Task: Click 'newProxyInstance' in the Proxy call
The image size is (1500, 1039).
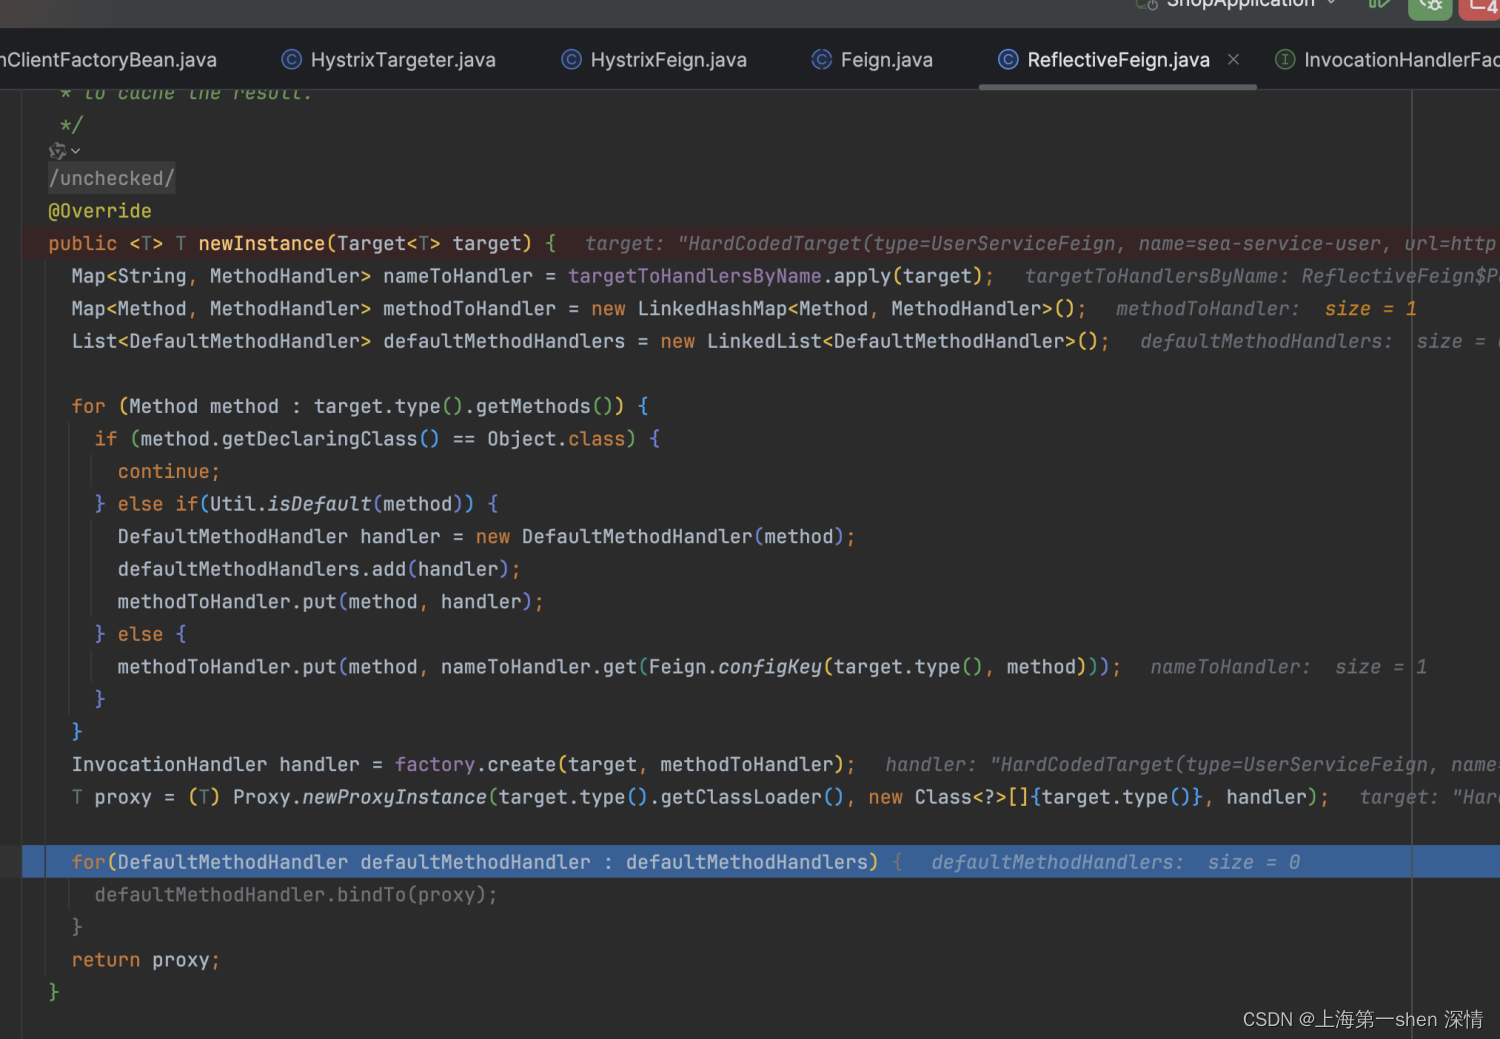Action: [394, 797]
